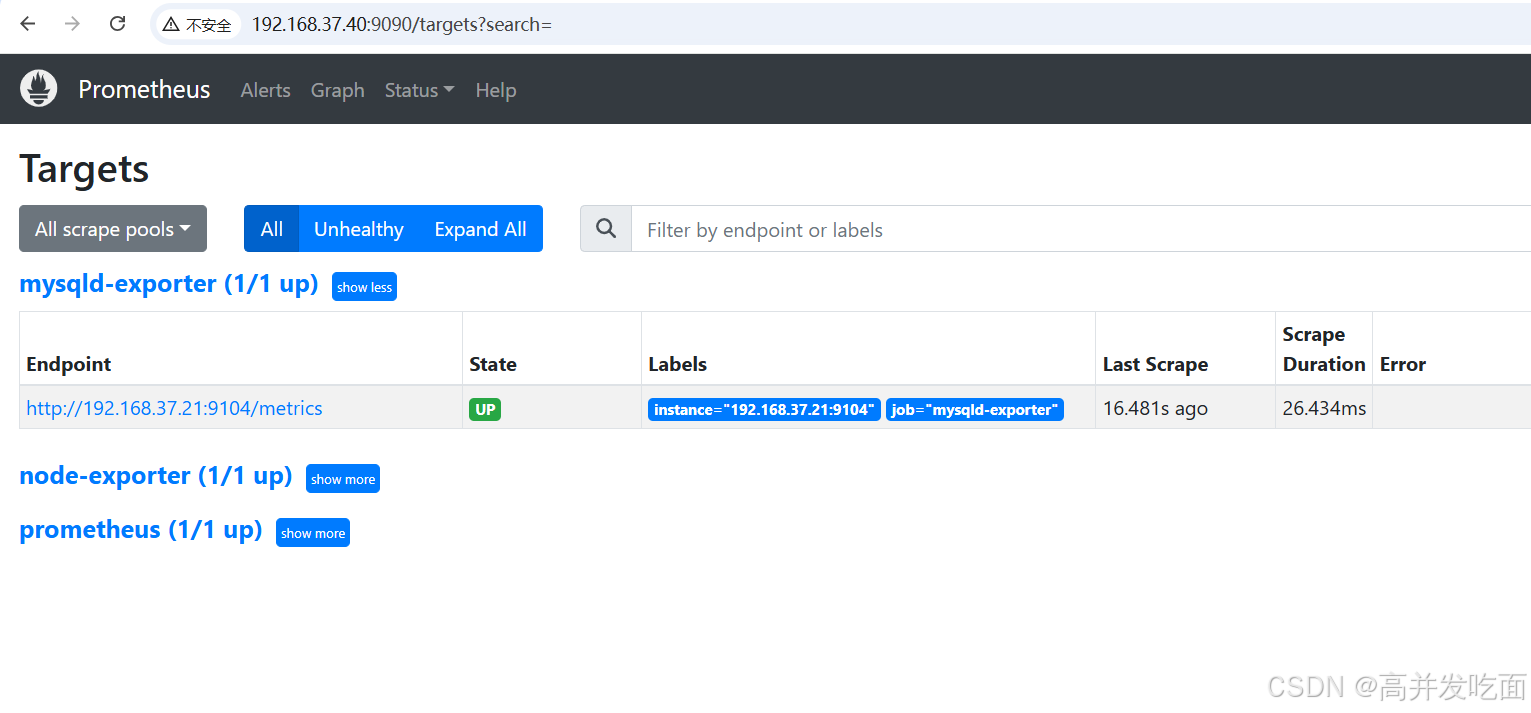Reload the page with refresh icon
This screenshot has height=713, width=1531.
click(117, 23)
